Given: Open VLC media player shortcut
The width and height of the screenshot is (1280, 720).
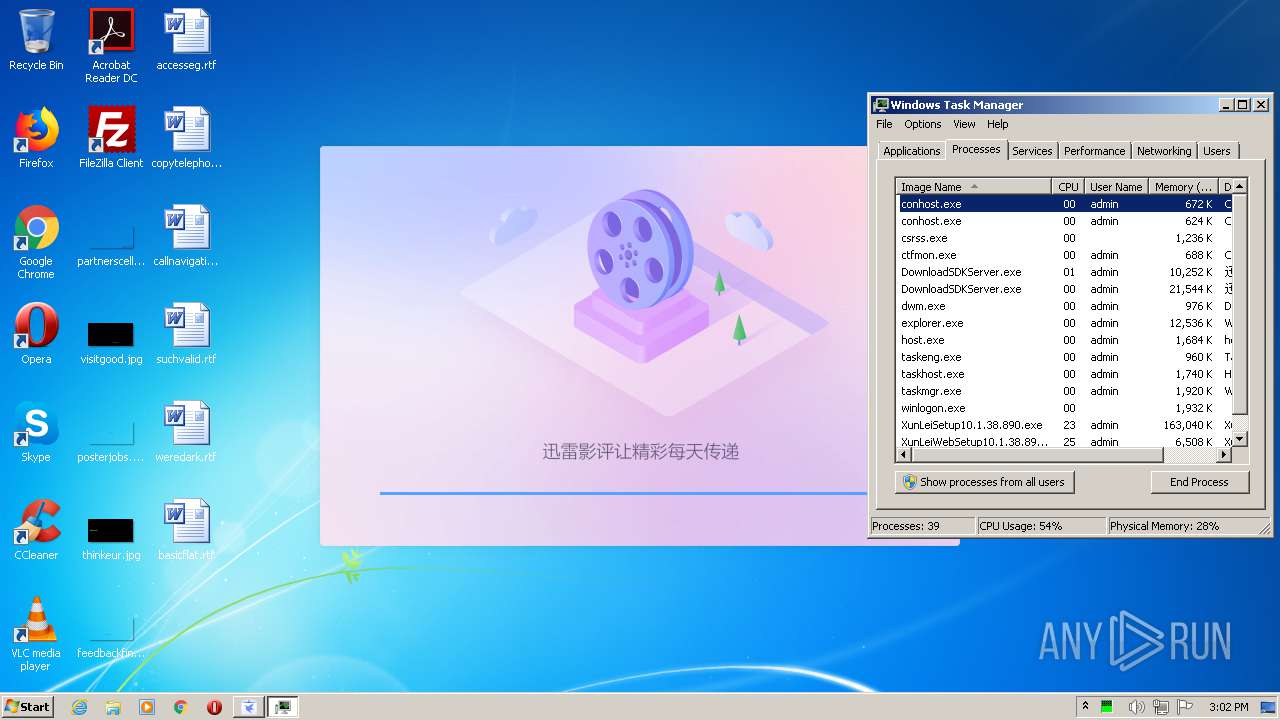Looking at the screenshot, I should [x=36, y=634].
